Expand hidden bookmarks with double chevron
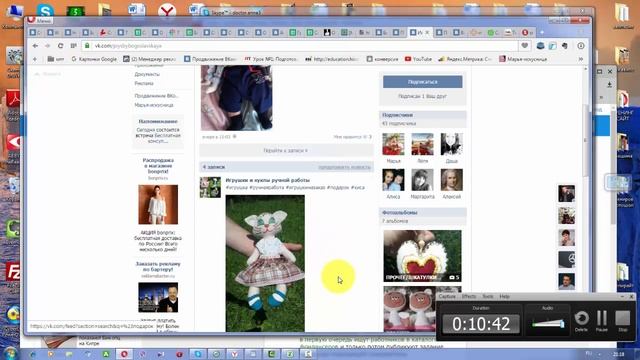Image resolution: width=640 pixels, height=360 pixels. [580, 59]
